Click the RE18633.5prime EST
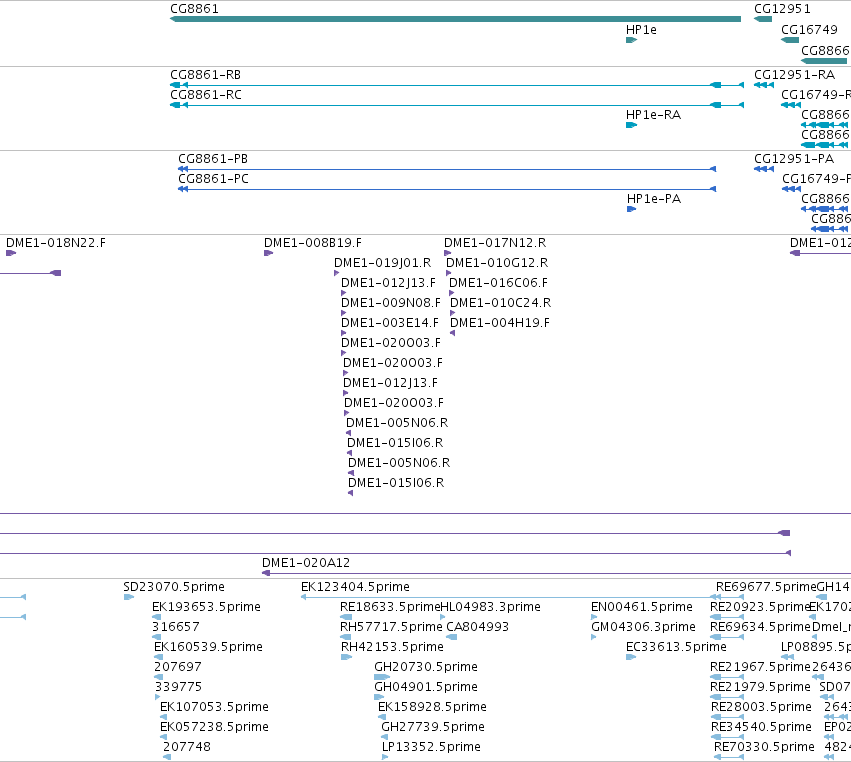 click(x=346, y=617)
